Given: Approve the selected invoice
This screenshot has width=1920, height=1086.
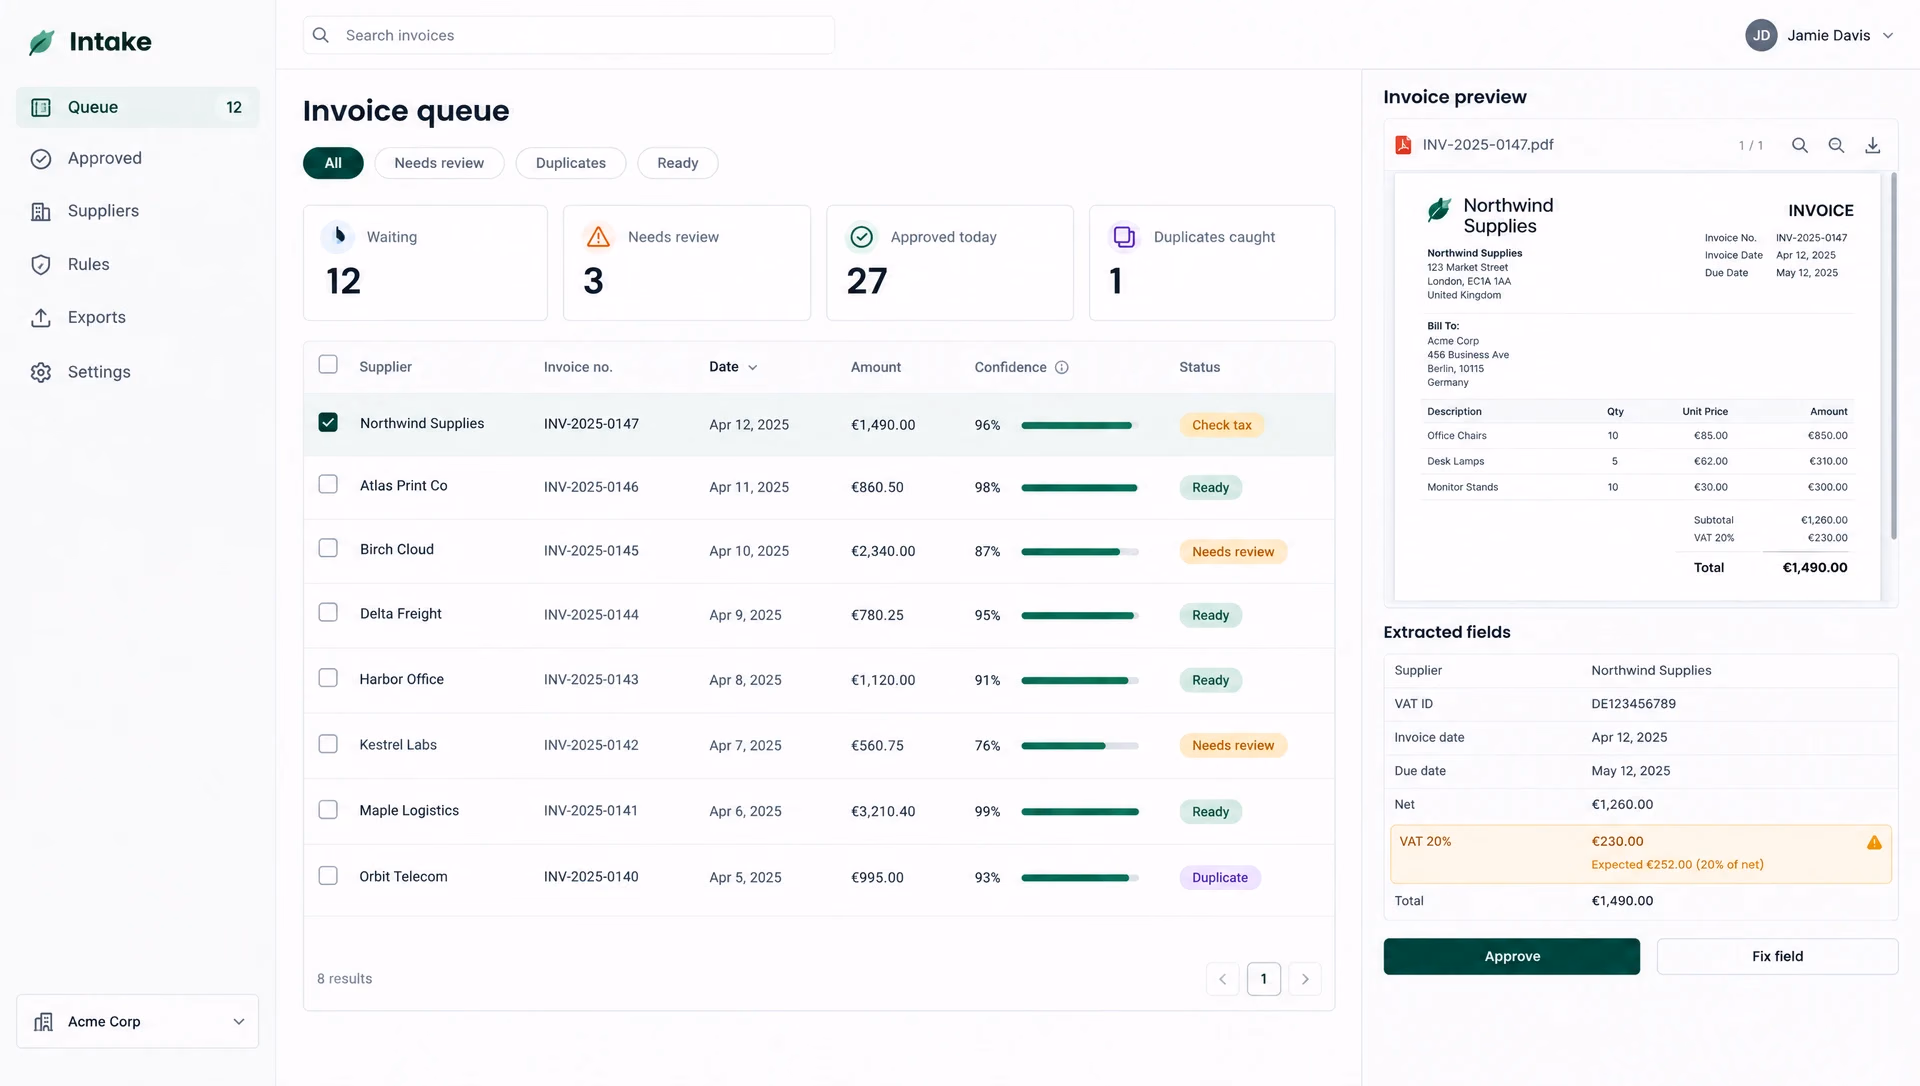Looking at the screenshot, I should [x=1512, y=957].
